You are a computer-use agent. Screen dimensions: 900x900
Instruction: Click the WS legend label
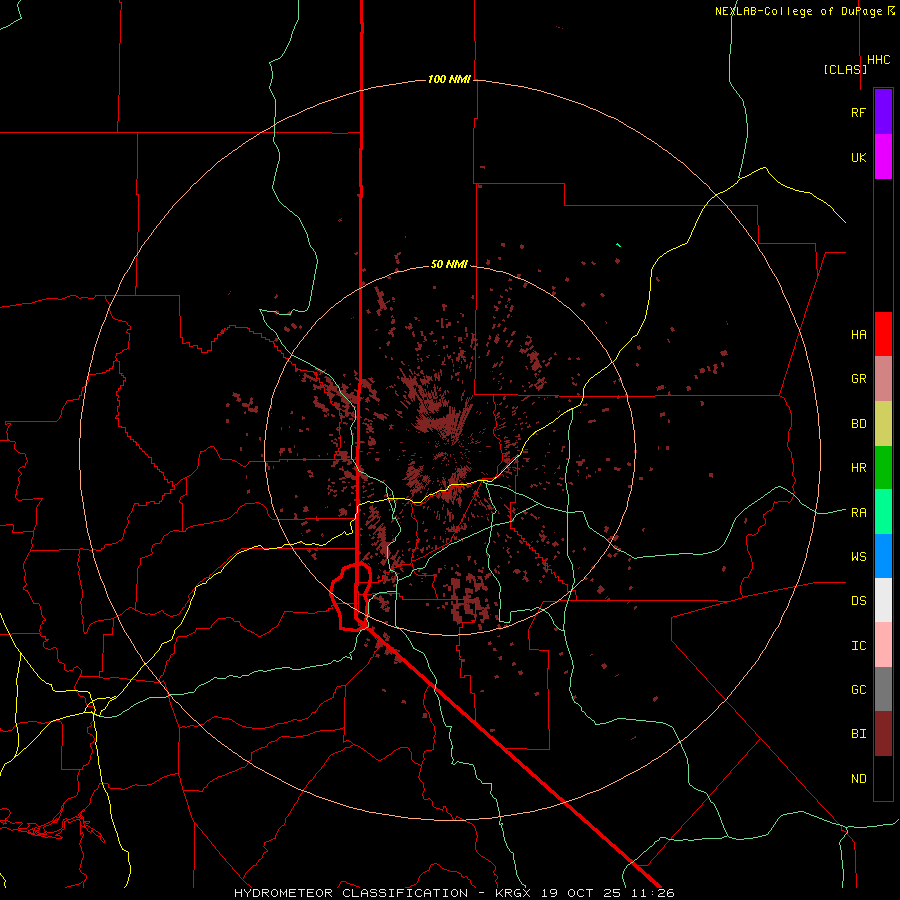point(858,556)
